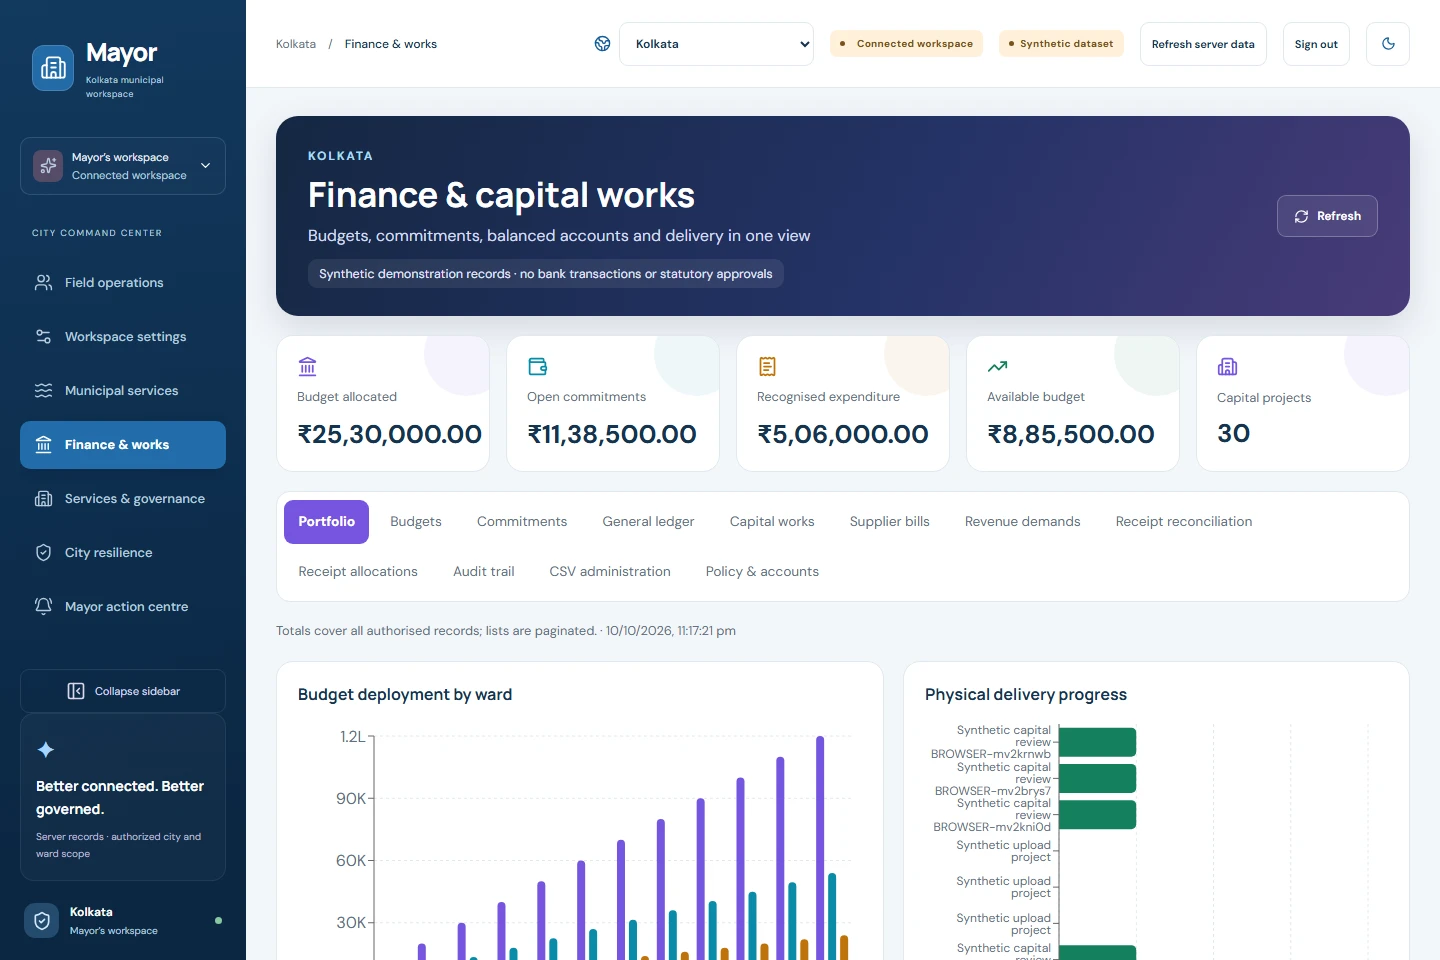Select the Supplier bills tab
This screenshot has height=960, width=1440.
tap(890, 522)
